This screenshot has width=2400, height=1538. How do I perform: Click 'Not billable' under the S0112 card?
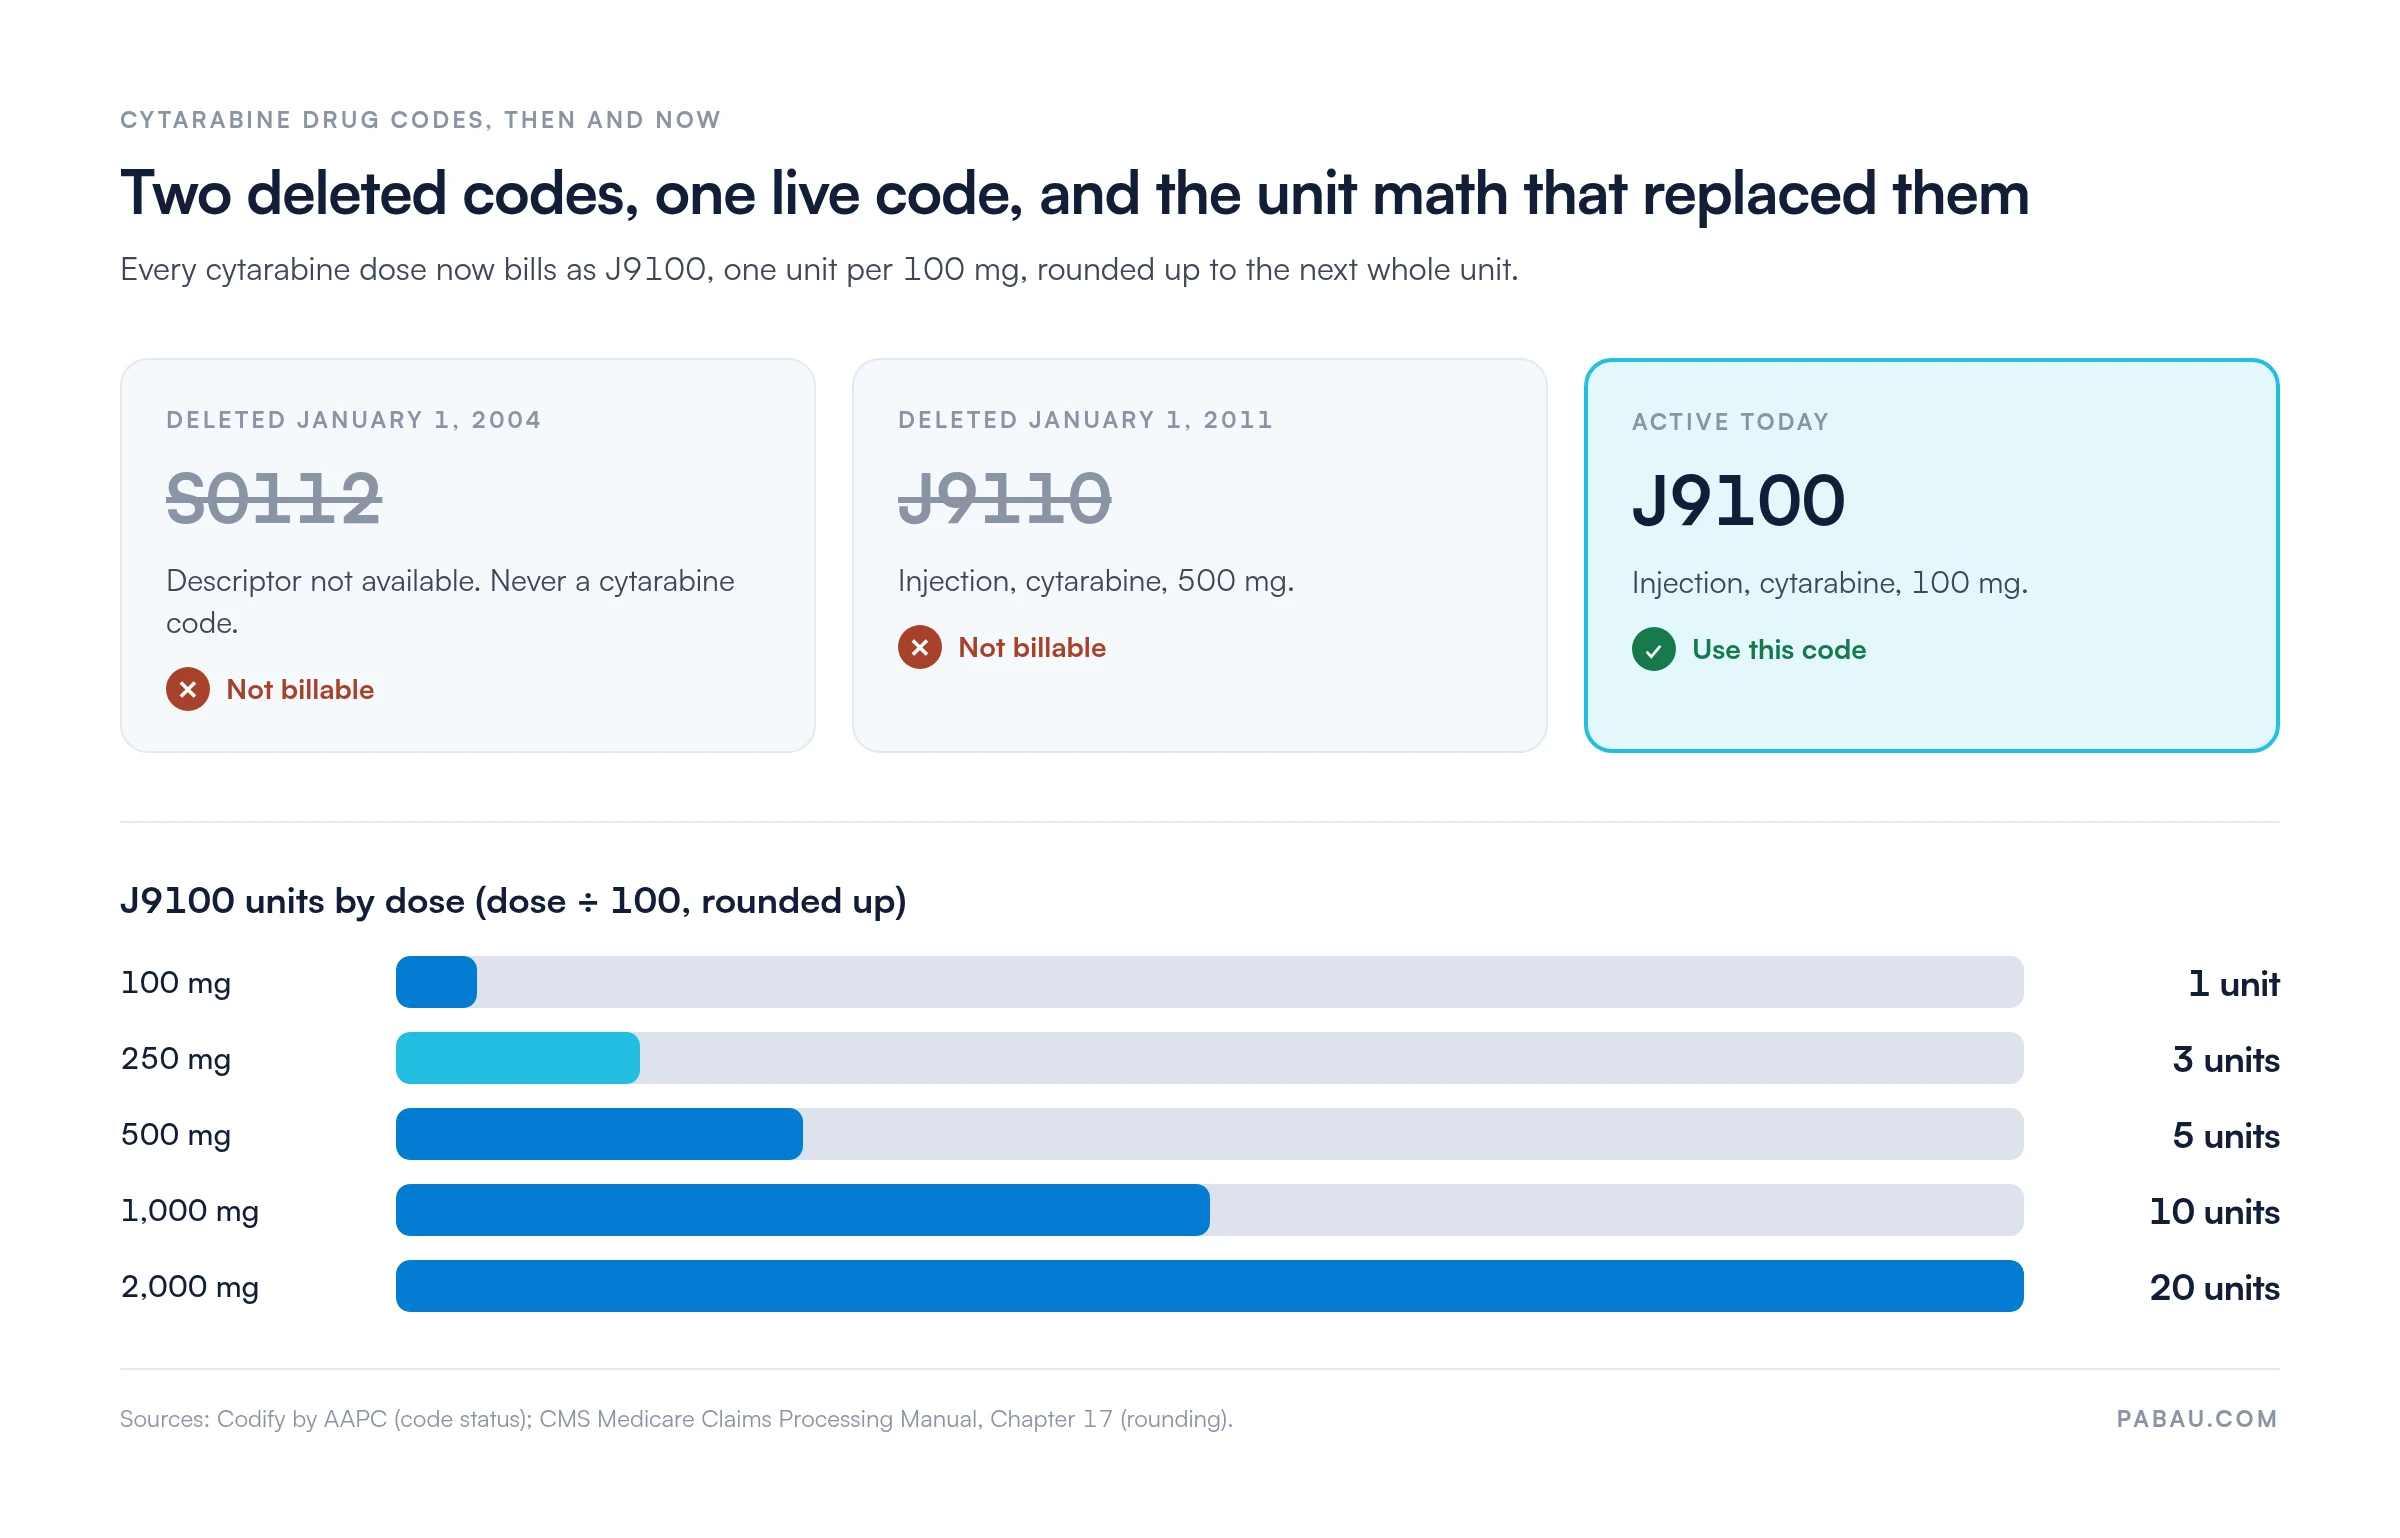[300, 689]
